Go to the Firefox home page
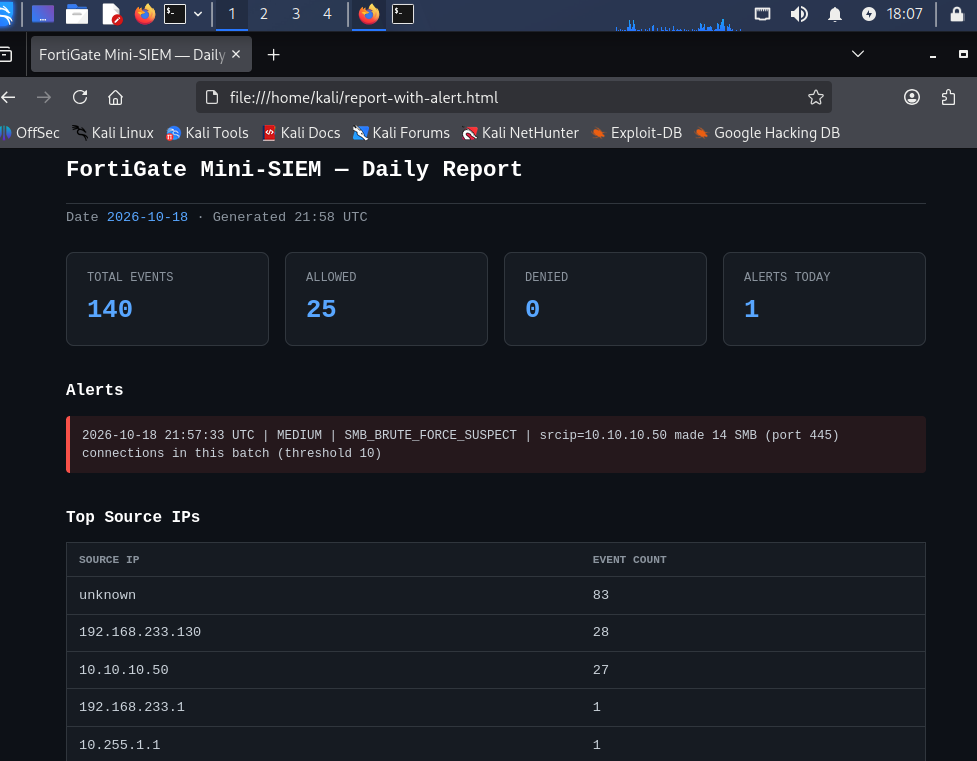 [115, 97]
